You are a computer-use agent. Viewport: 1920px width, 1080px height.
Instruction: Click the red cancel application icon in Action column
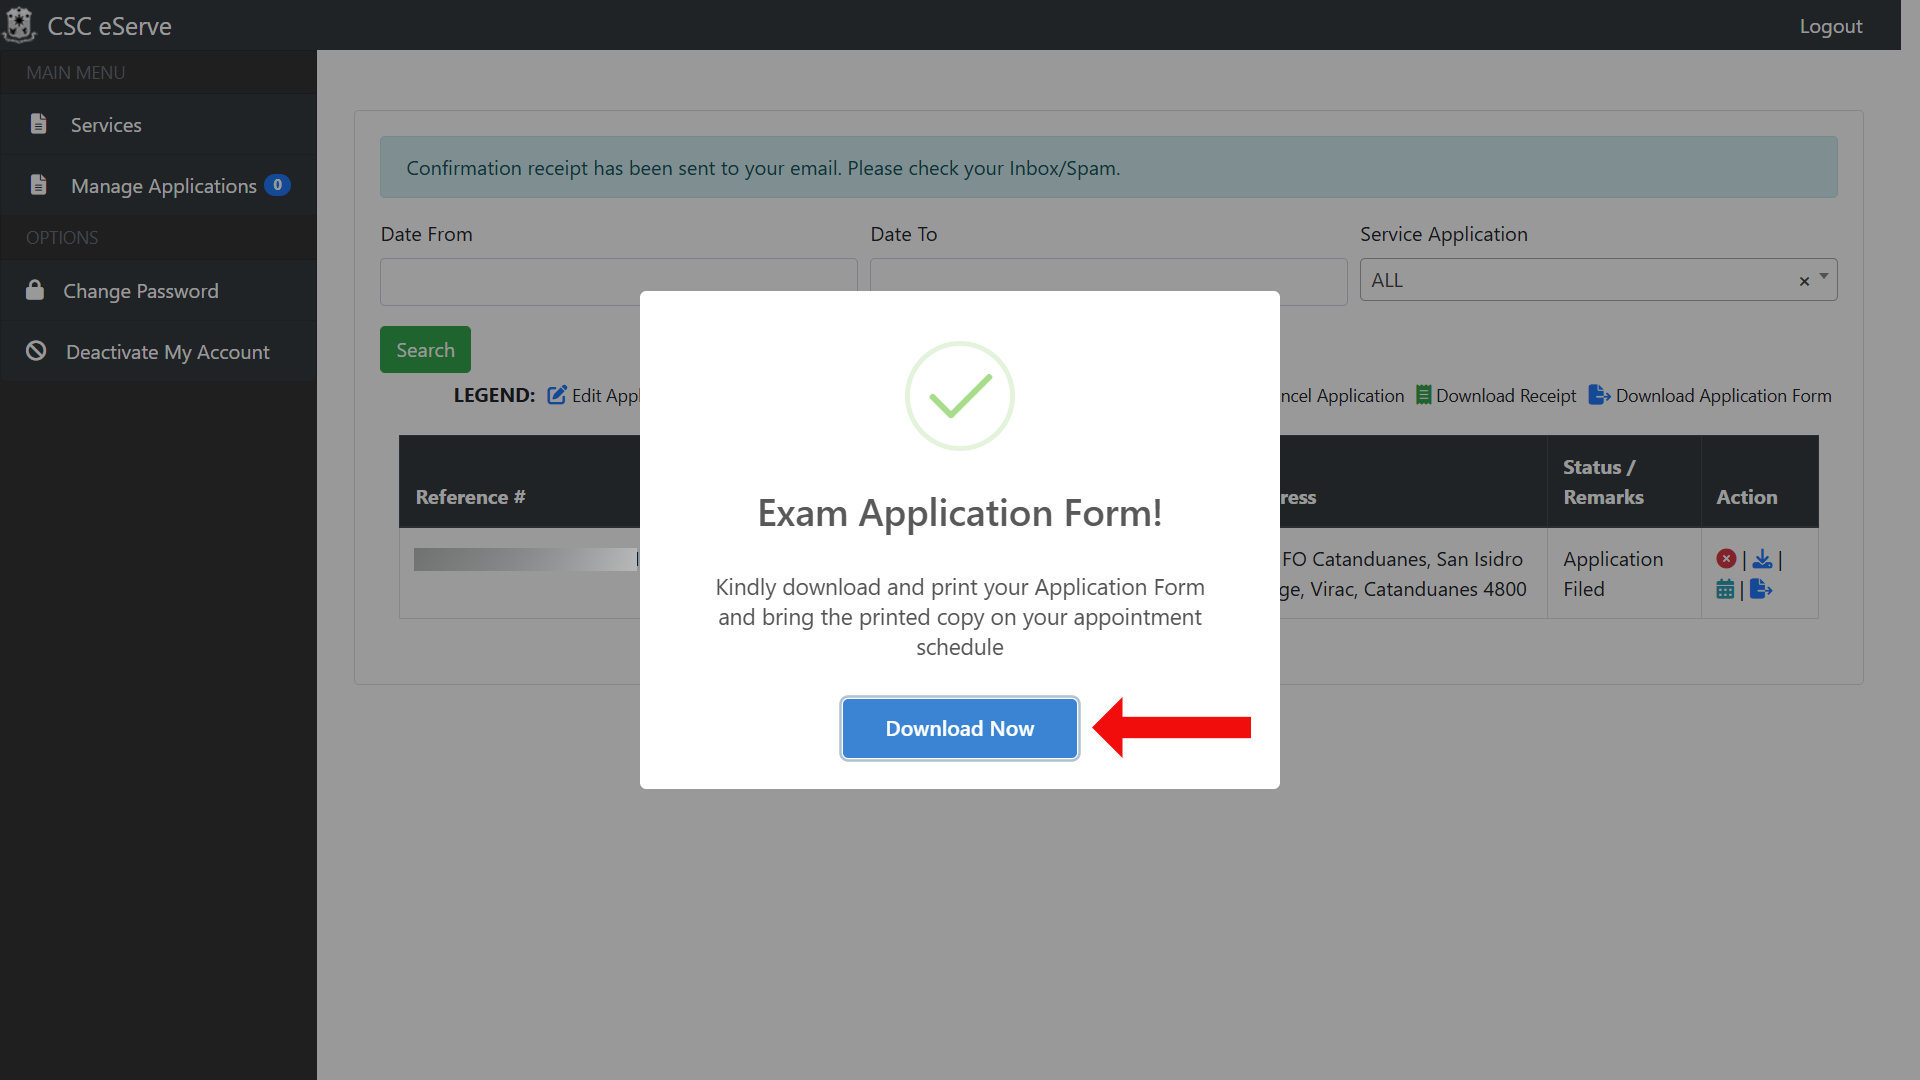pyautogui.click(x=1726, y=559)
